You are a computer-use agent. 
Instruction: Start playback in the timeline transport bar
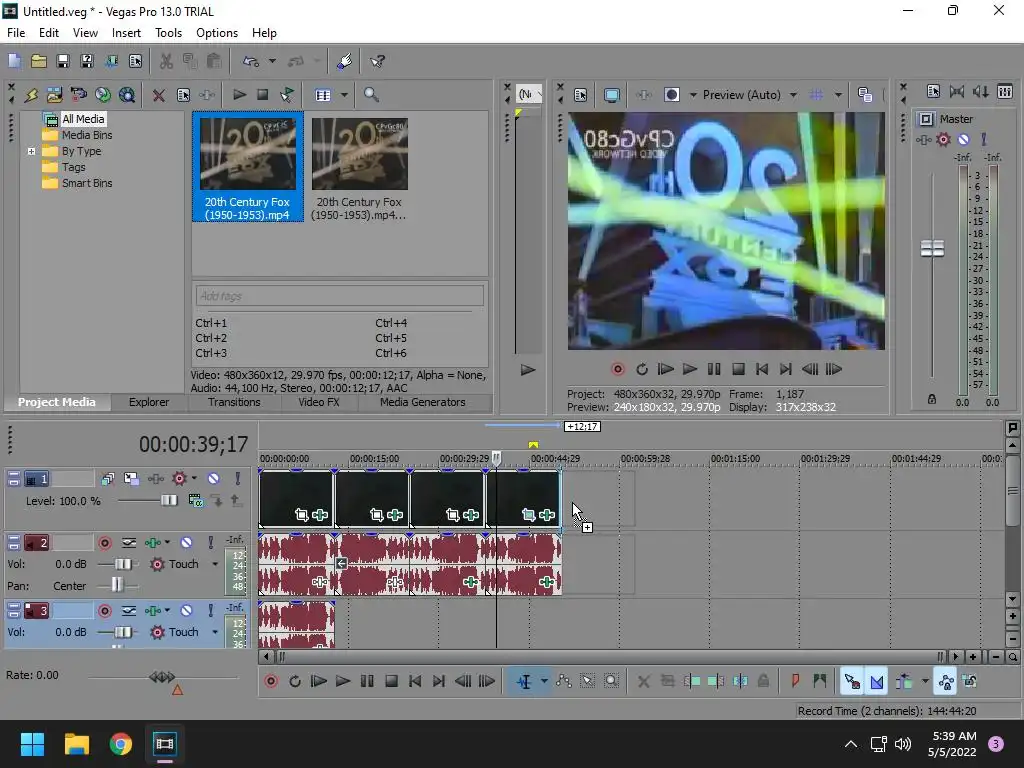point(343,681)
